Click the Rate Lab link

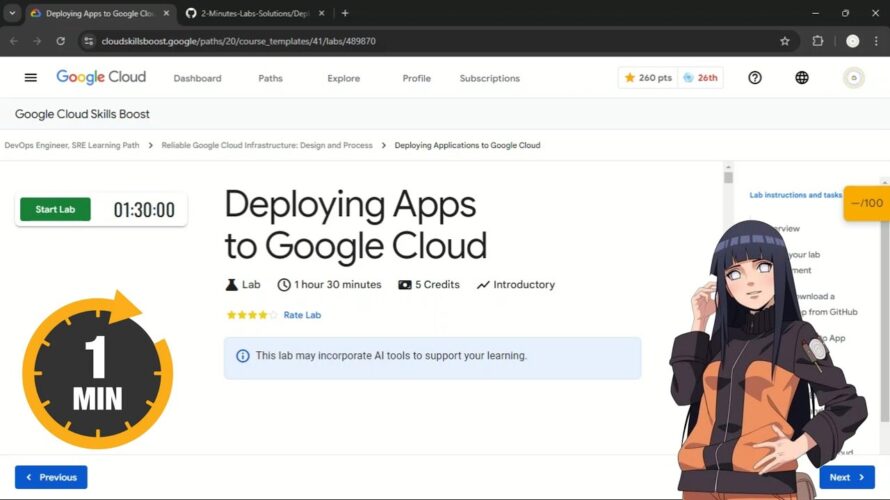click(x=302, y=315)
